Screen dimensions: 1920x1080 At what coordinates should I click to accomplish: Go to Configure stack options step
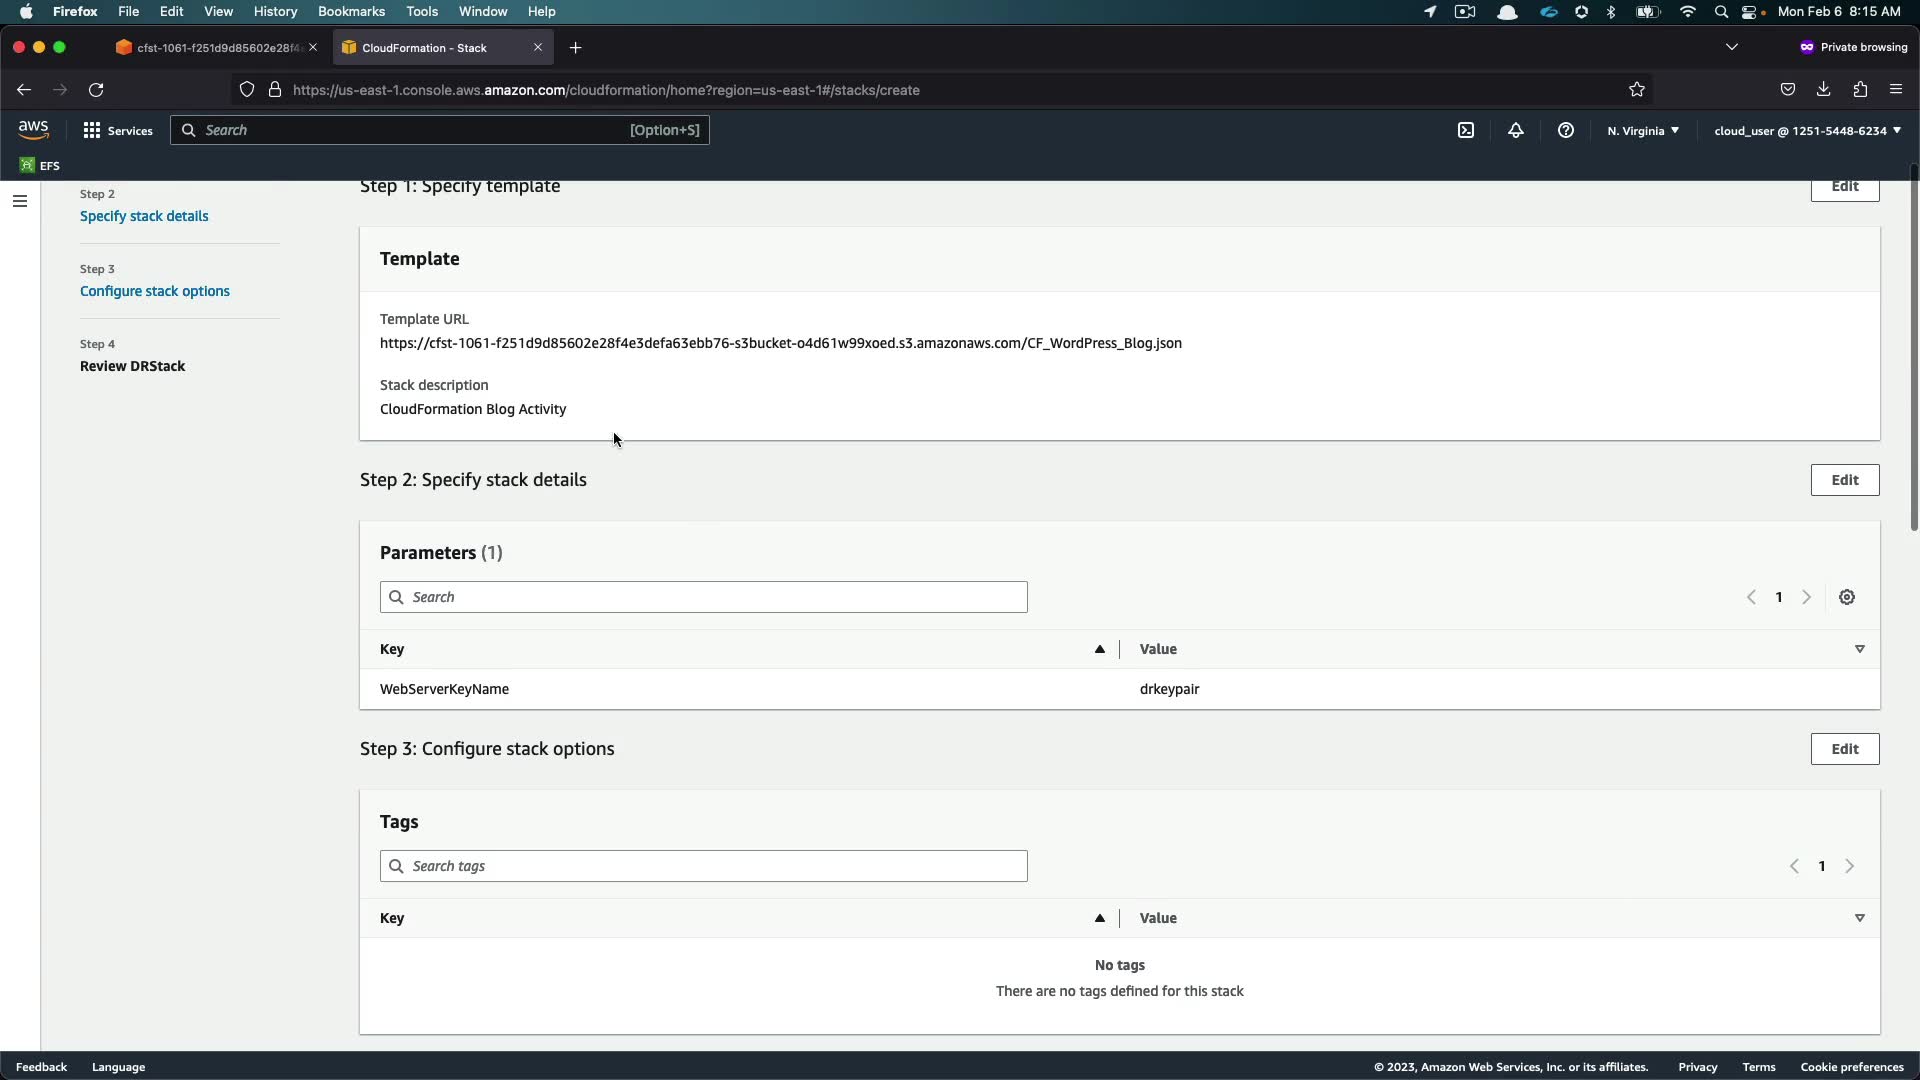[x=155, y=291]
